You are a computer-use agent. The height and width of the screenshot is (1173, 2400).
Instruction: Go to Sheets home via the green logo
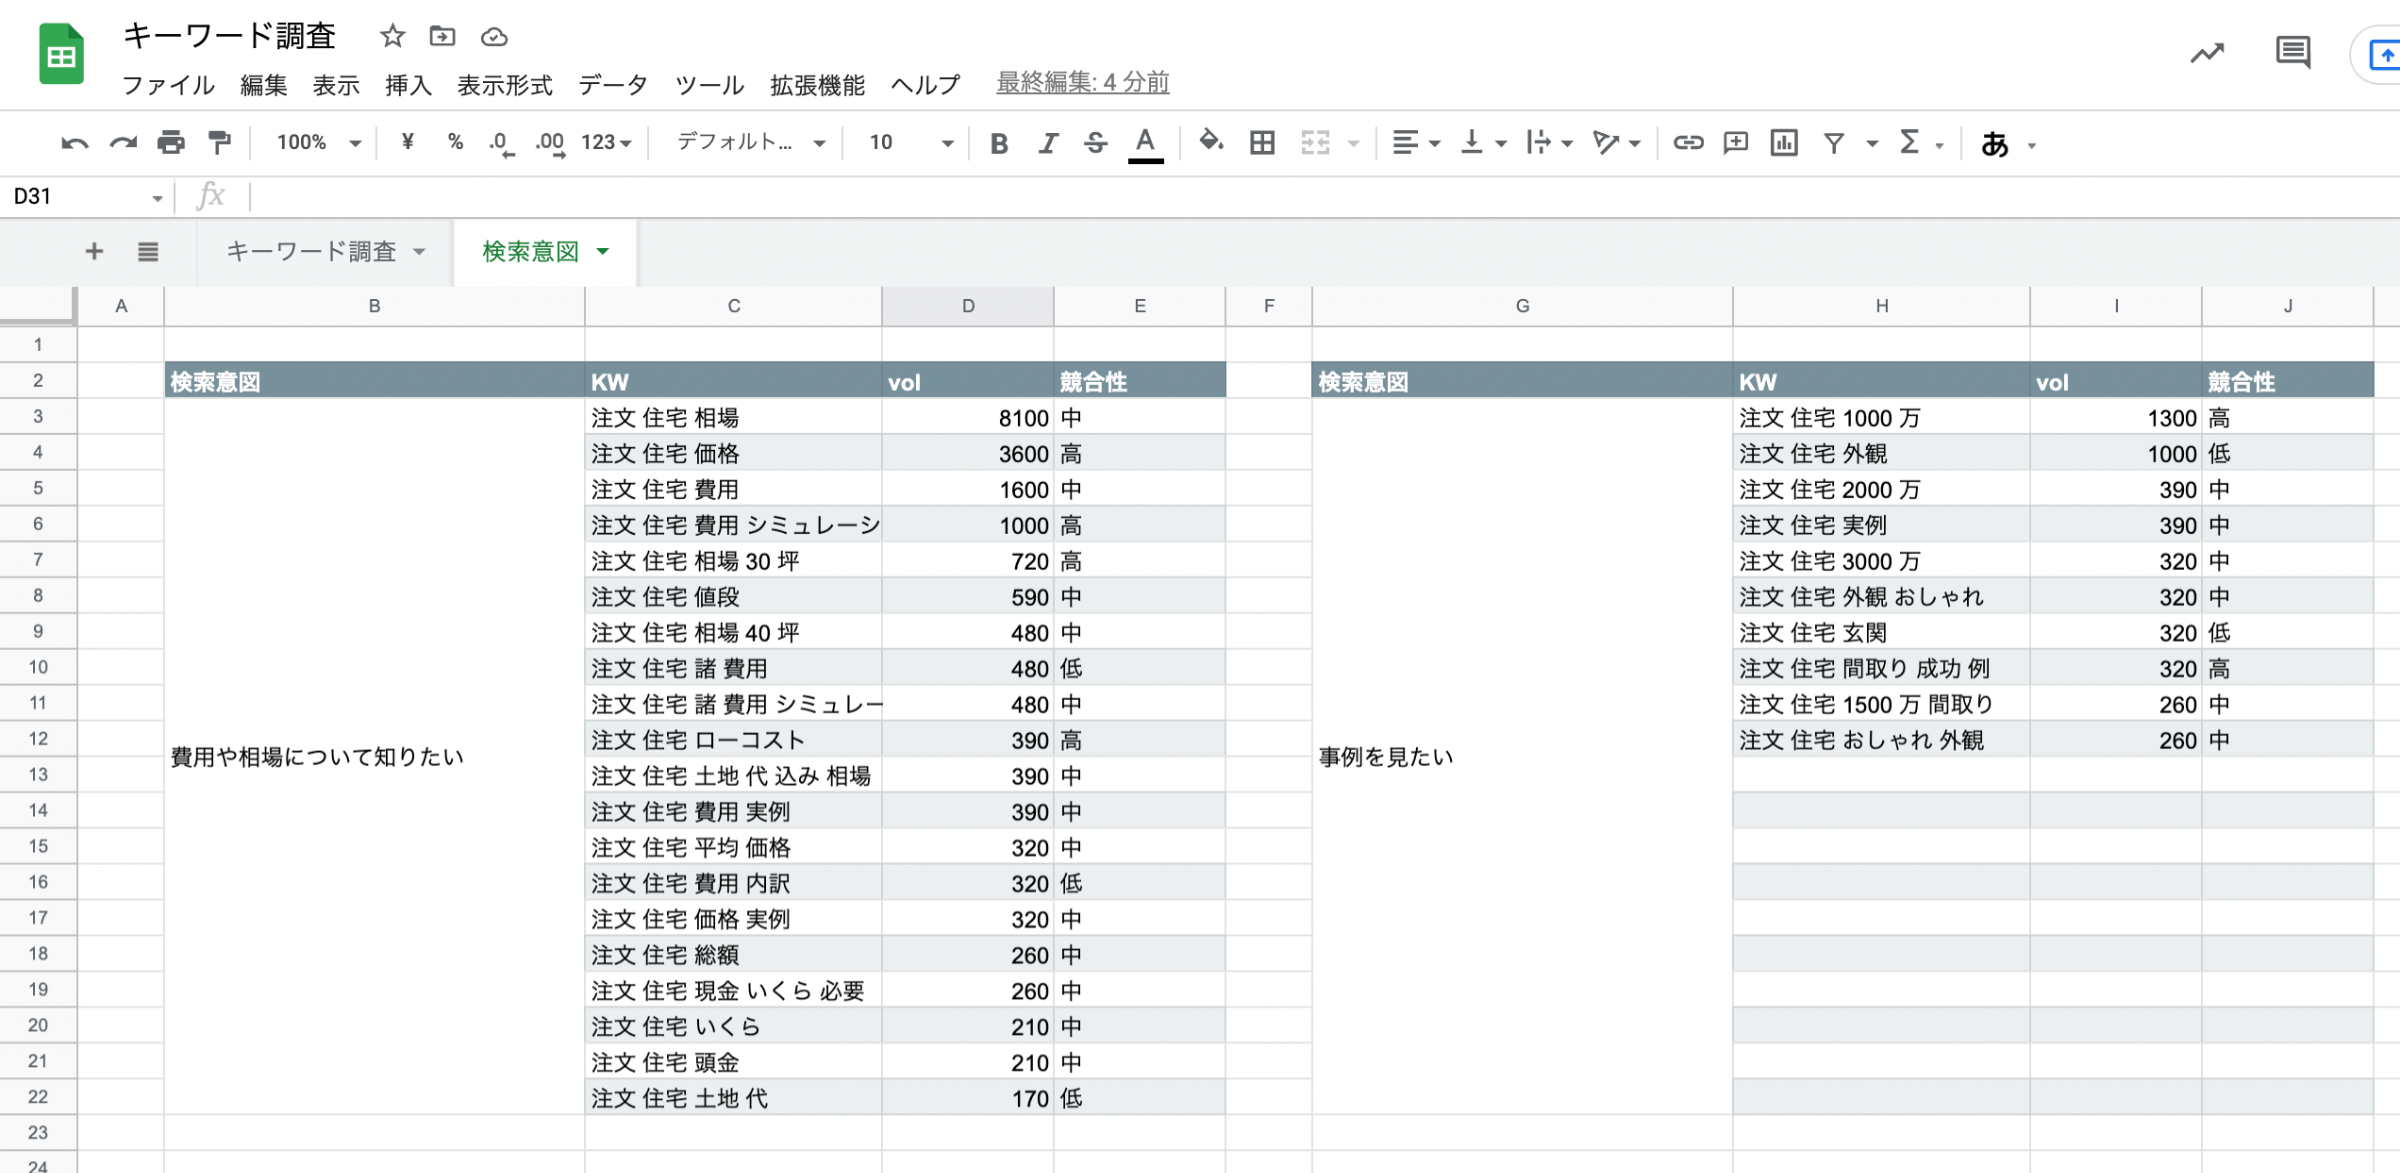coord(61,54)
